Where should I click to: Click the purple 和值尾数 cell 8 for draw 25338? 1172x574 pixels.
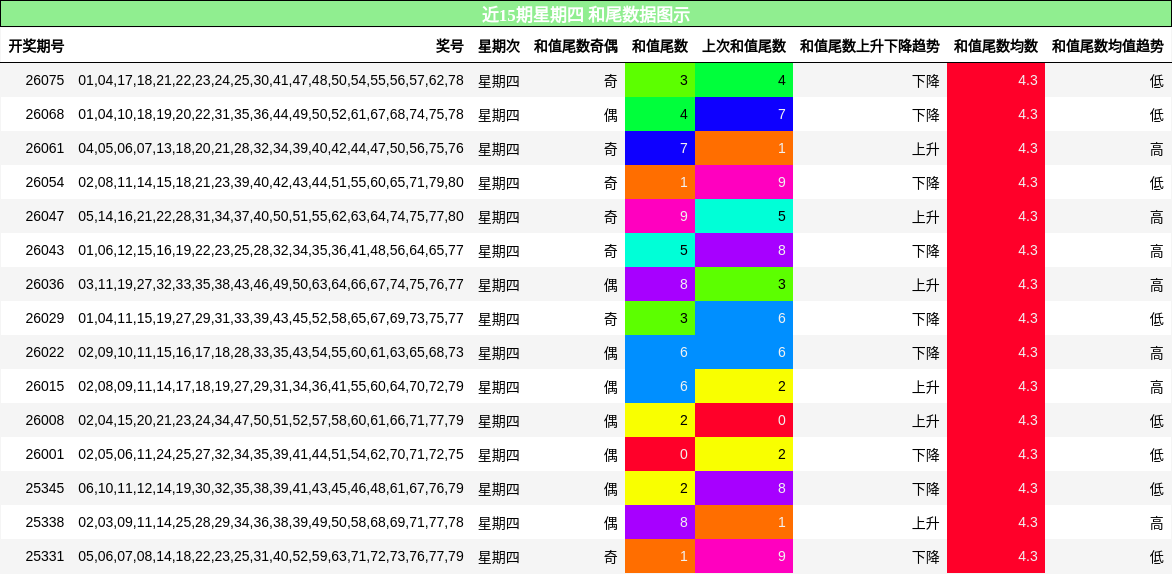pos(660,522)
